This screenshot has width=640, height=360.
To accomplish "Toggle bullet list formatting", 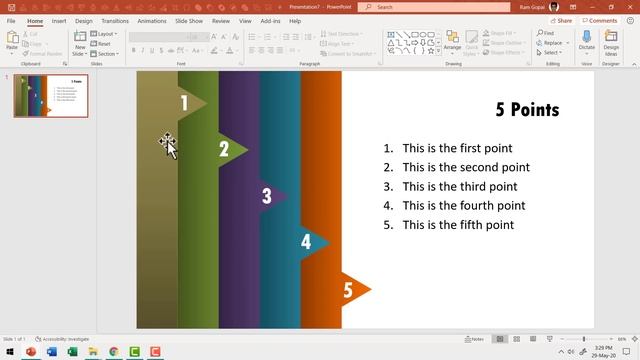I will pyautogui.click(x=253, y=37).
